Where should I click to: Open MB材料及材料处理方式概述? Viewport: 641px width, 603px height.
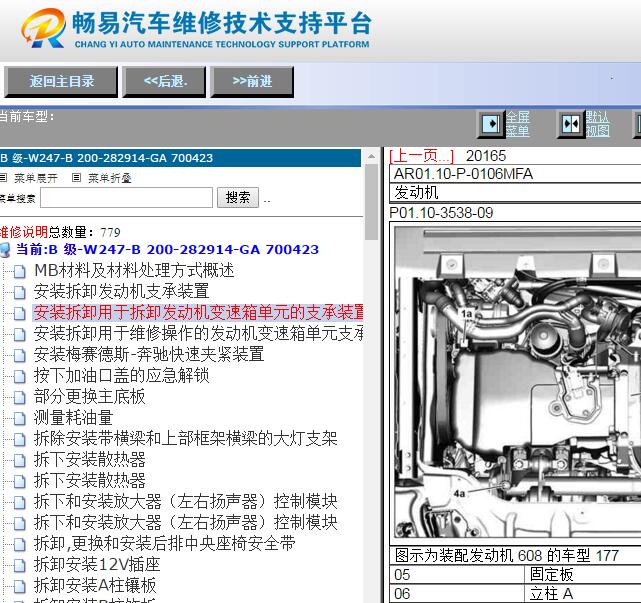click(x=134, y=271)
